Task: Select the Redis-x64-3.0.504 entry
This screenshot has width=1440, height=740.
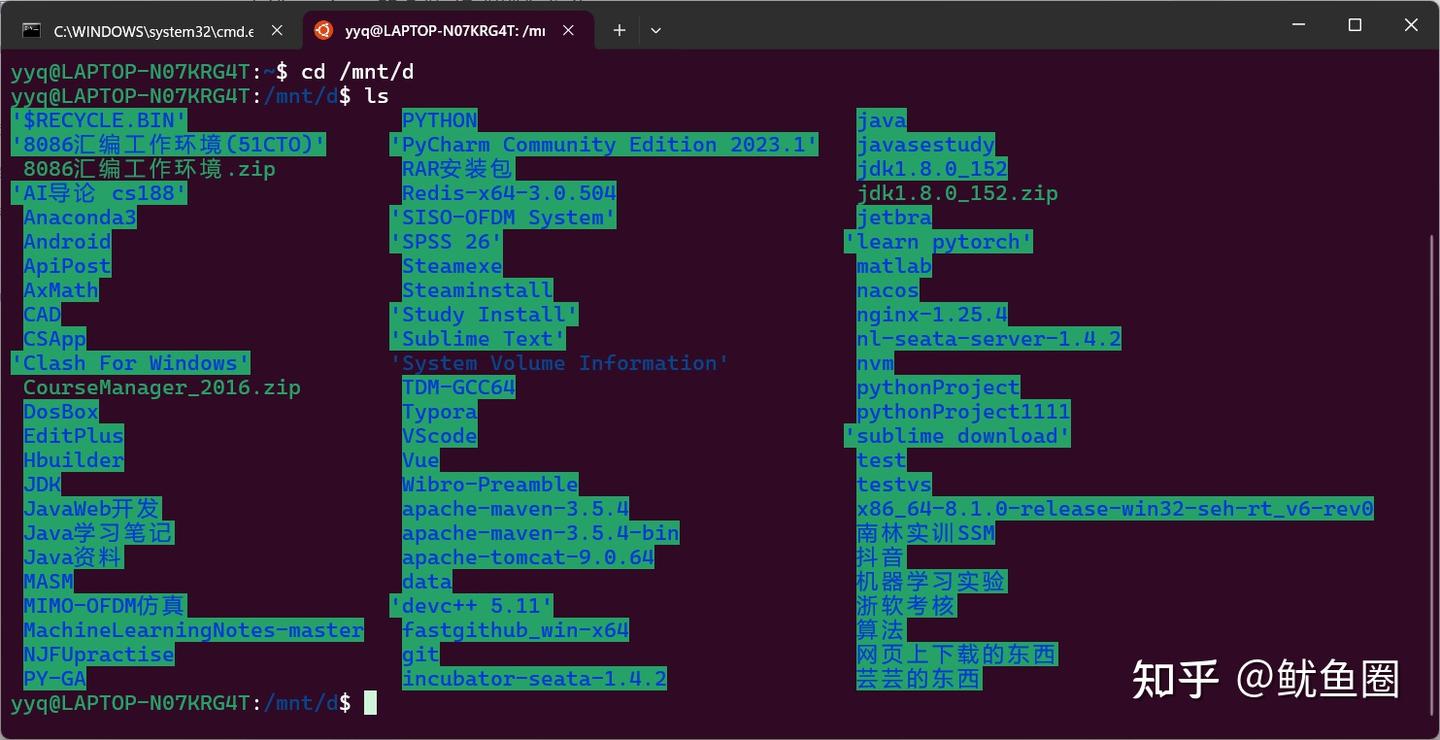Action: pos(507,193)
